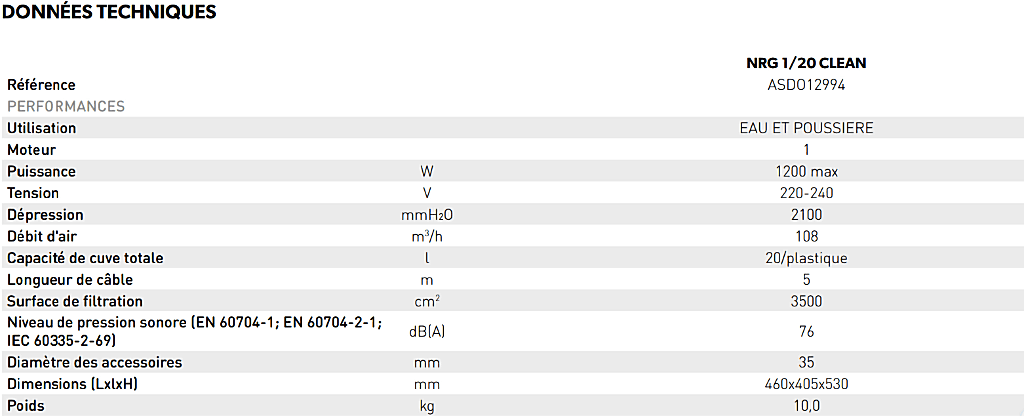The height and width of the screenshot is (416, 1024).
Task: Select the 20/plastique capacity value
Action: point(806,258)
